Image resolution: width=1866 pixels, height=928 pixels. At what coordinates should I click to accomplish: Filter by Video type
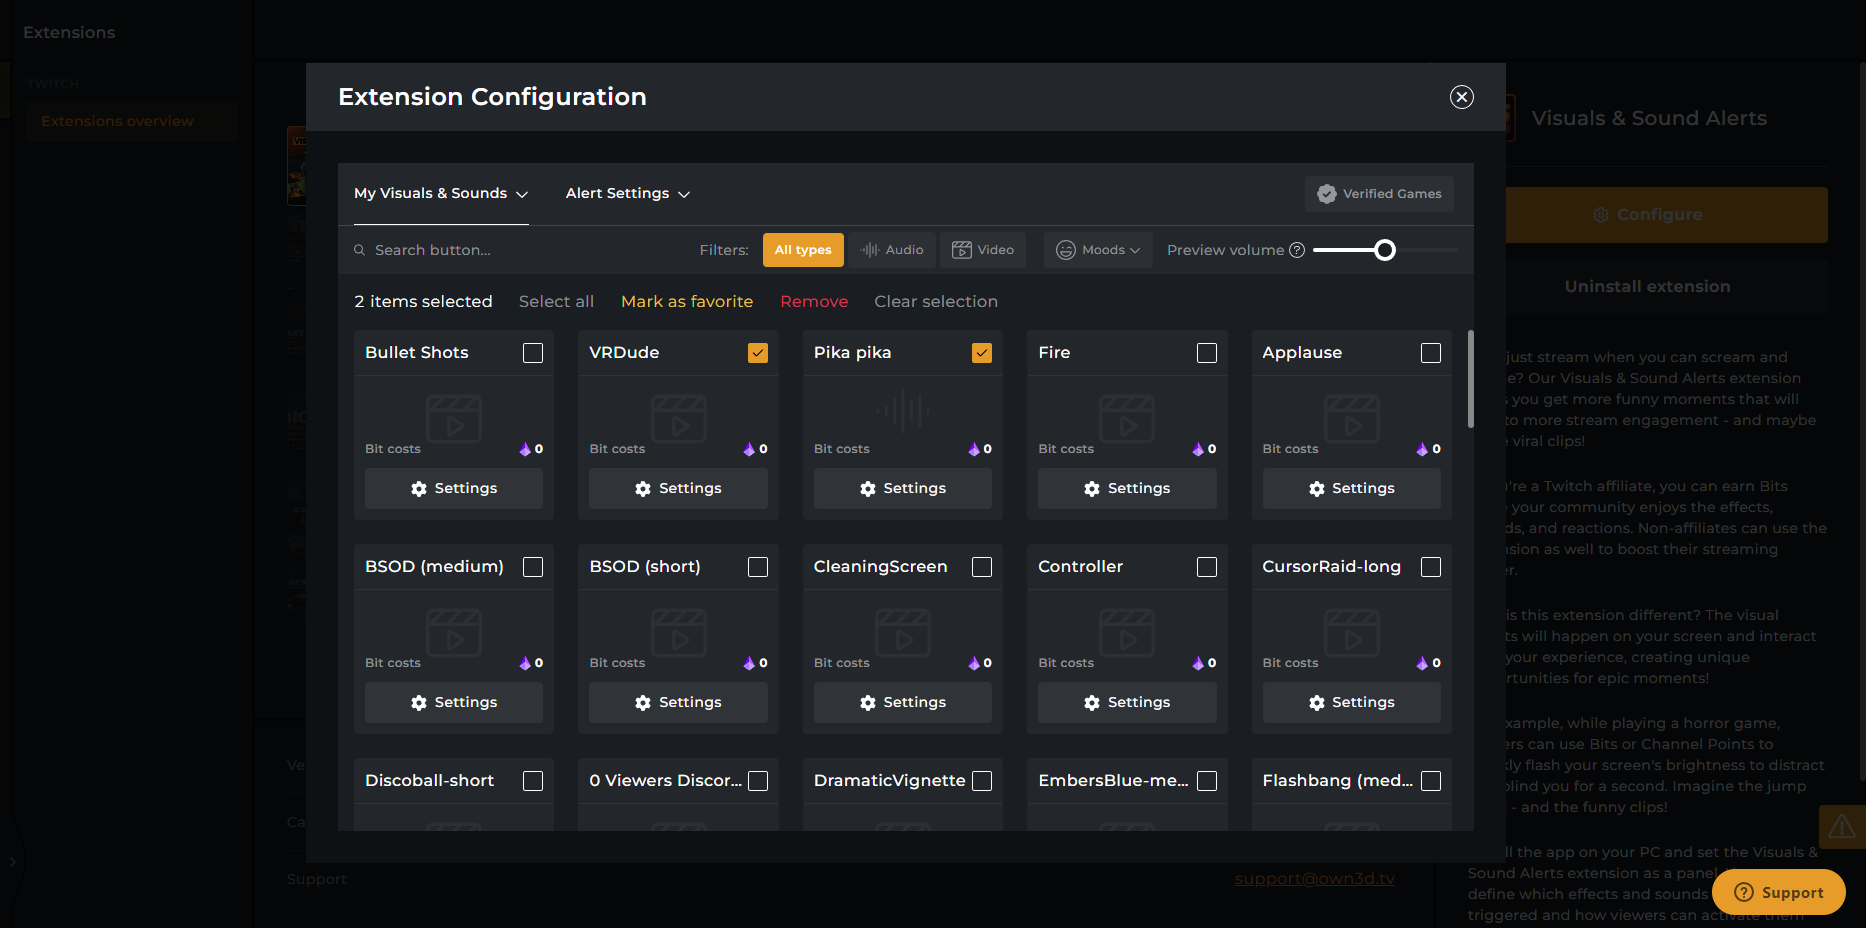(983, 250)
